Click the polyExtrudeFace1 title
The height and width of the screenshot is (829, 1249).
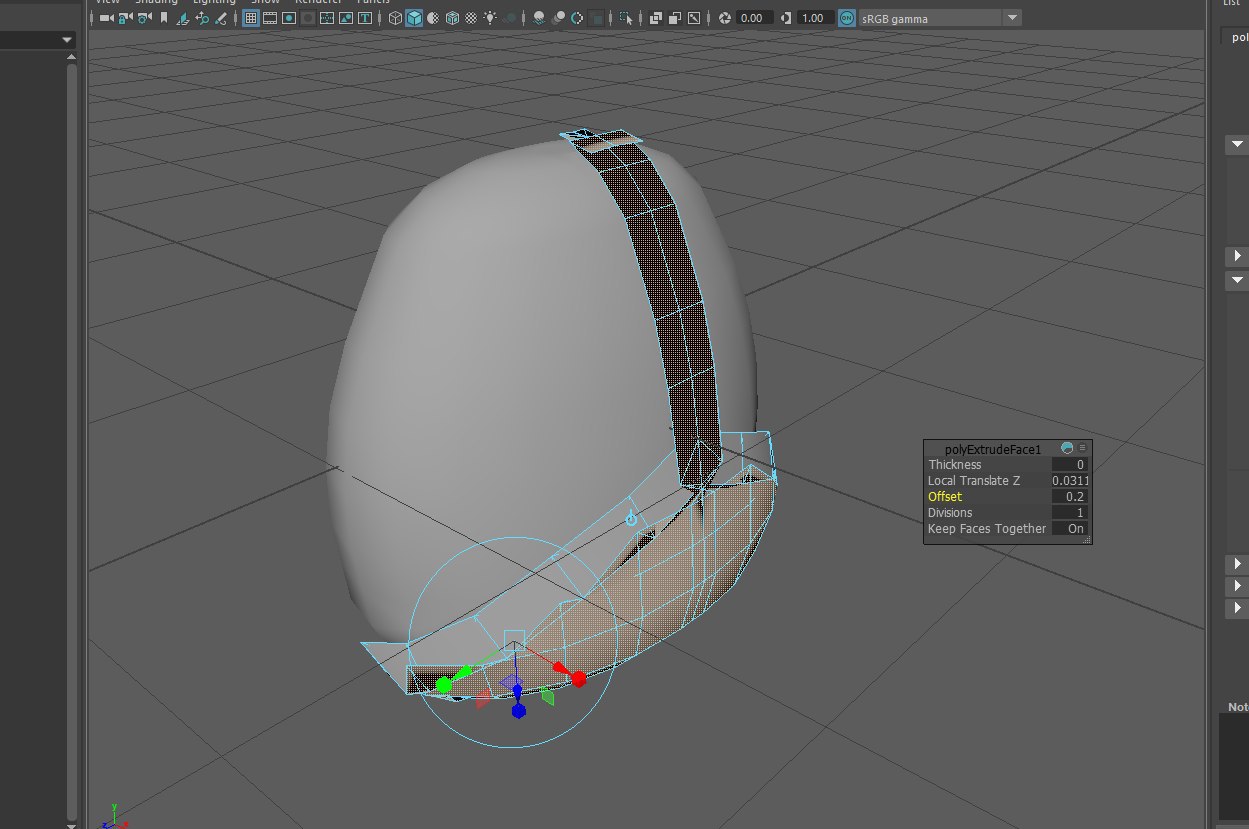click(x=993, y=449)
